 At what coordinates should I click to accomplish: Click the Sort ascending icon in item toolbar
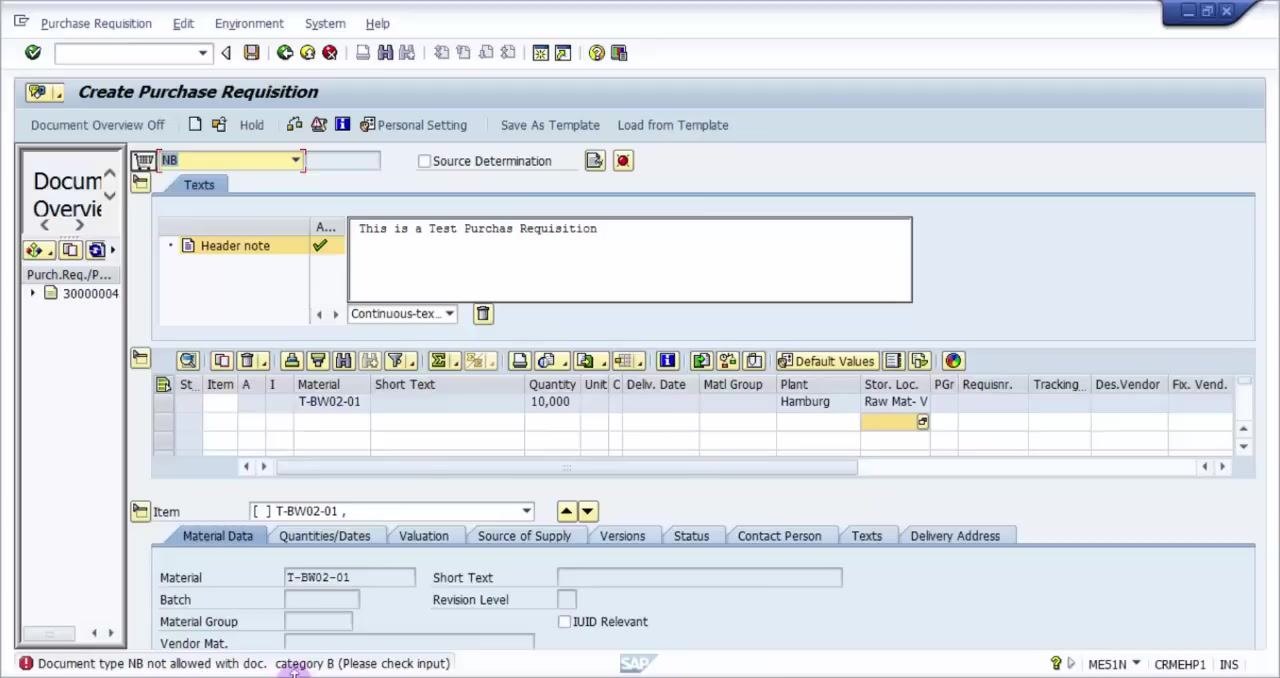pos(292,361)
